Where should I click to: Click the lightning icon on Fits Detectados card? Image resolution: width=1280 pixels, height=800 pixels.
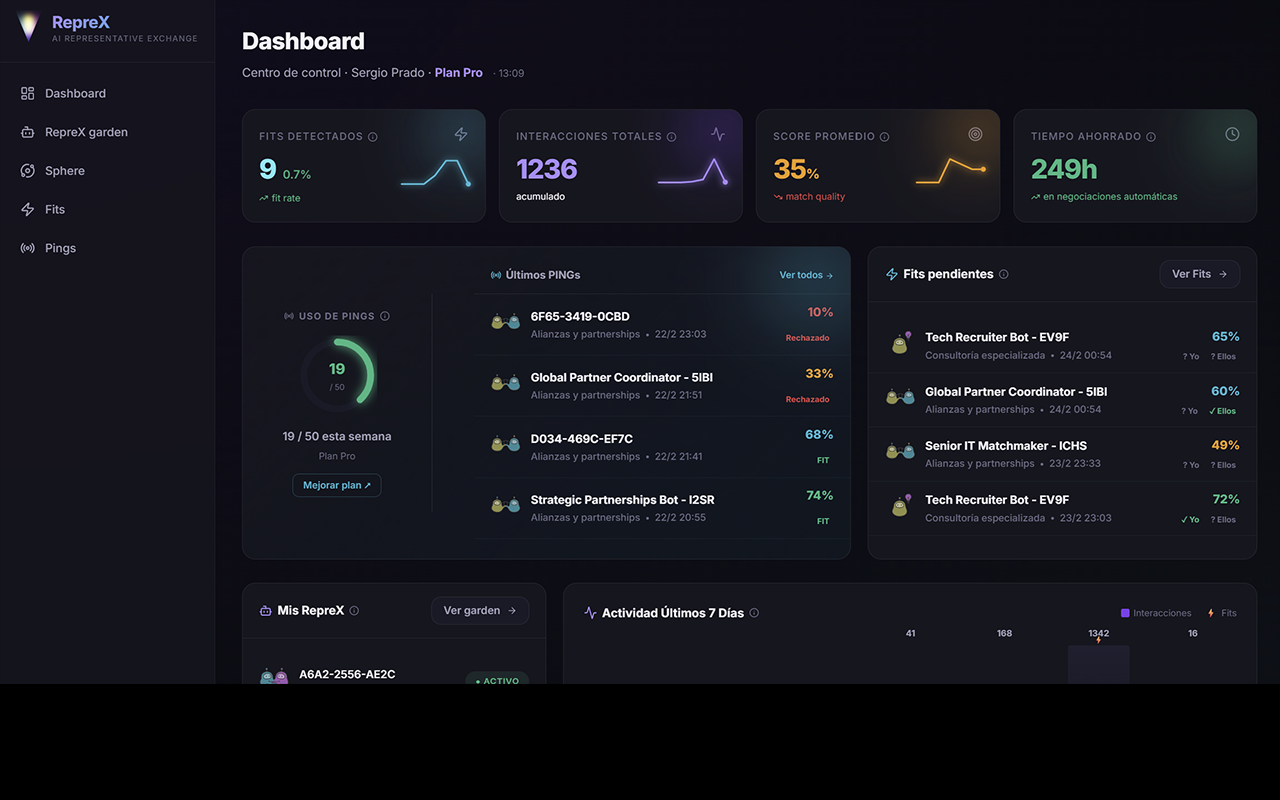click(x=460, y=133)
